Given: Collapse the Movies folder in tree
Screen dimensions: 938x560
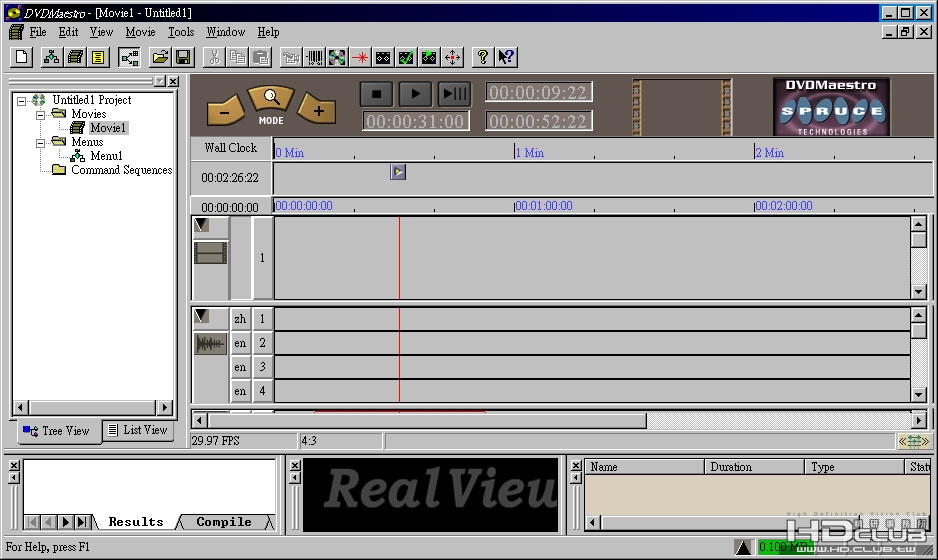Looking at the screenshot, I should tap(40, 114).
